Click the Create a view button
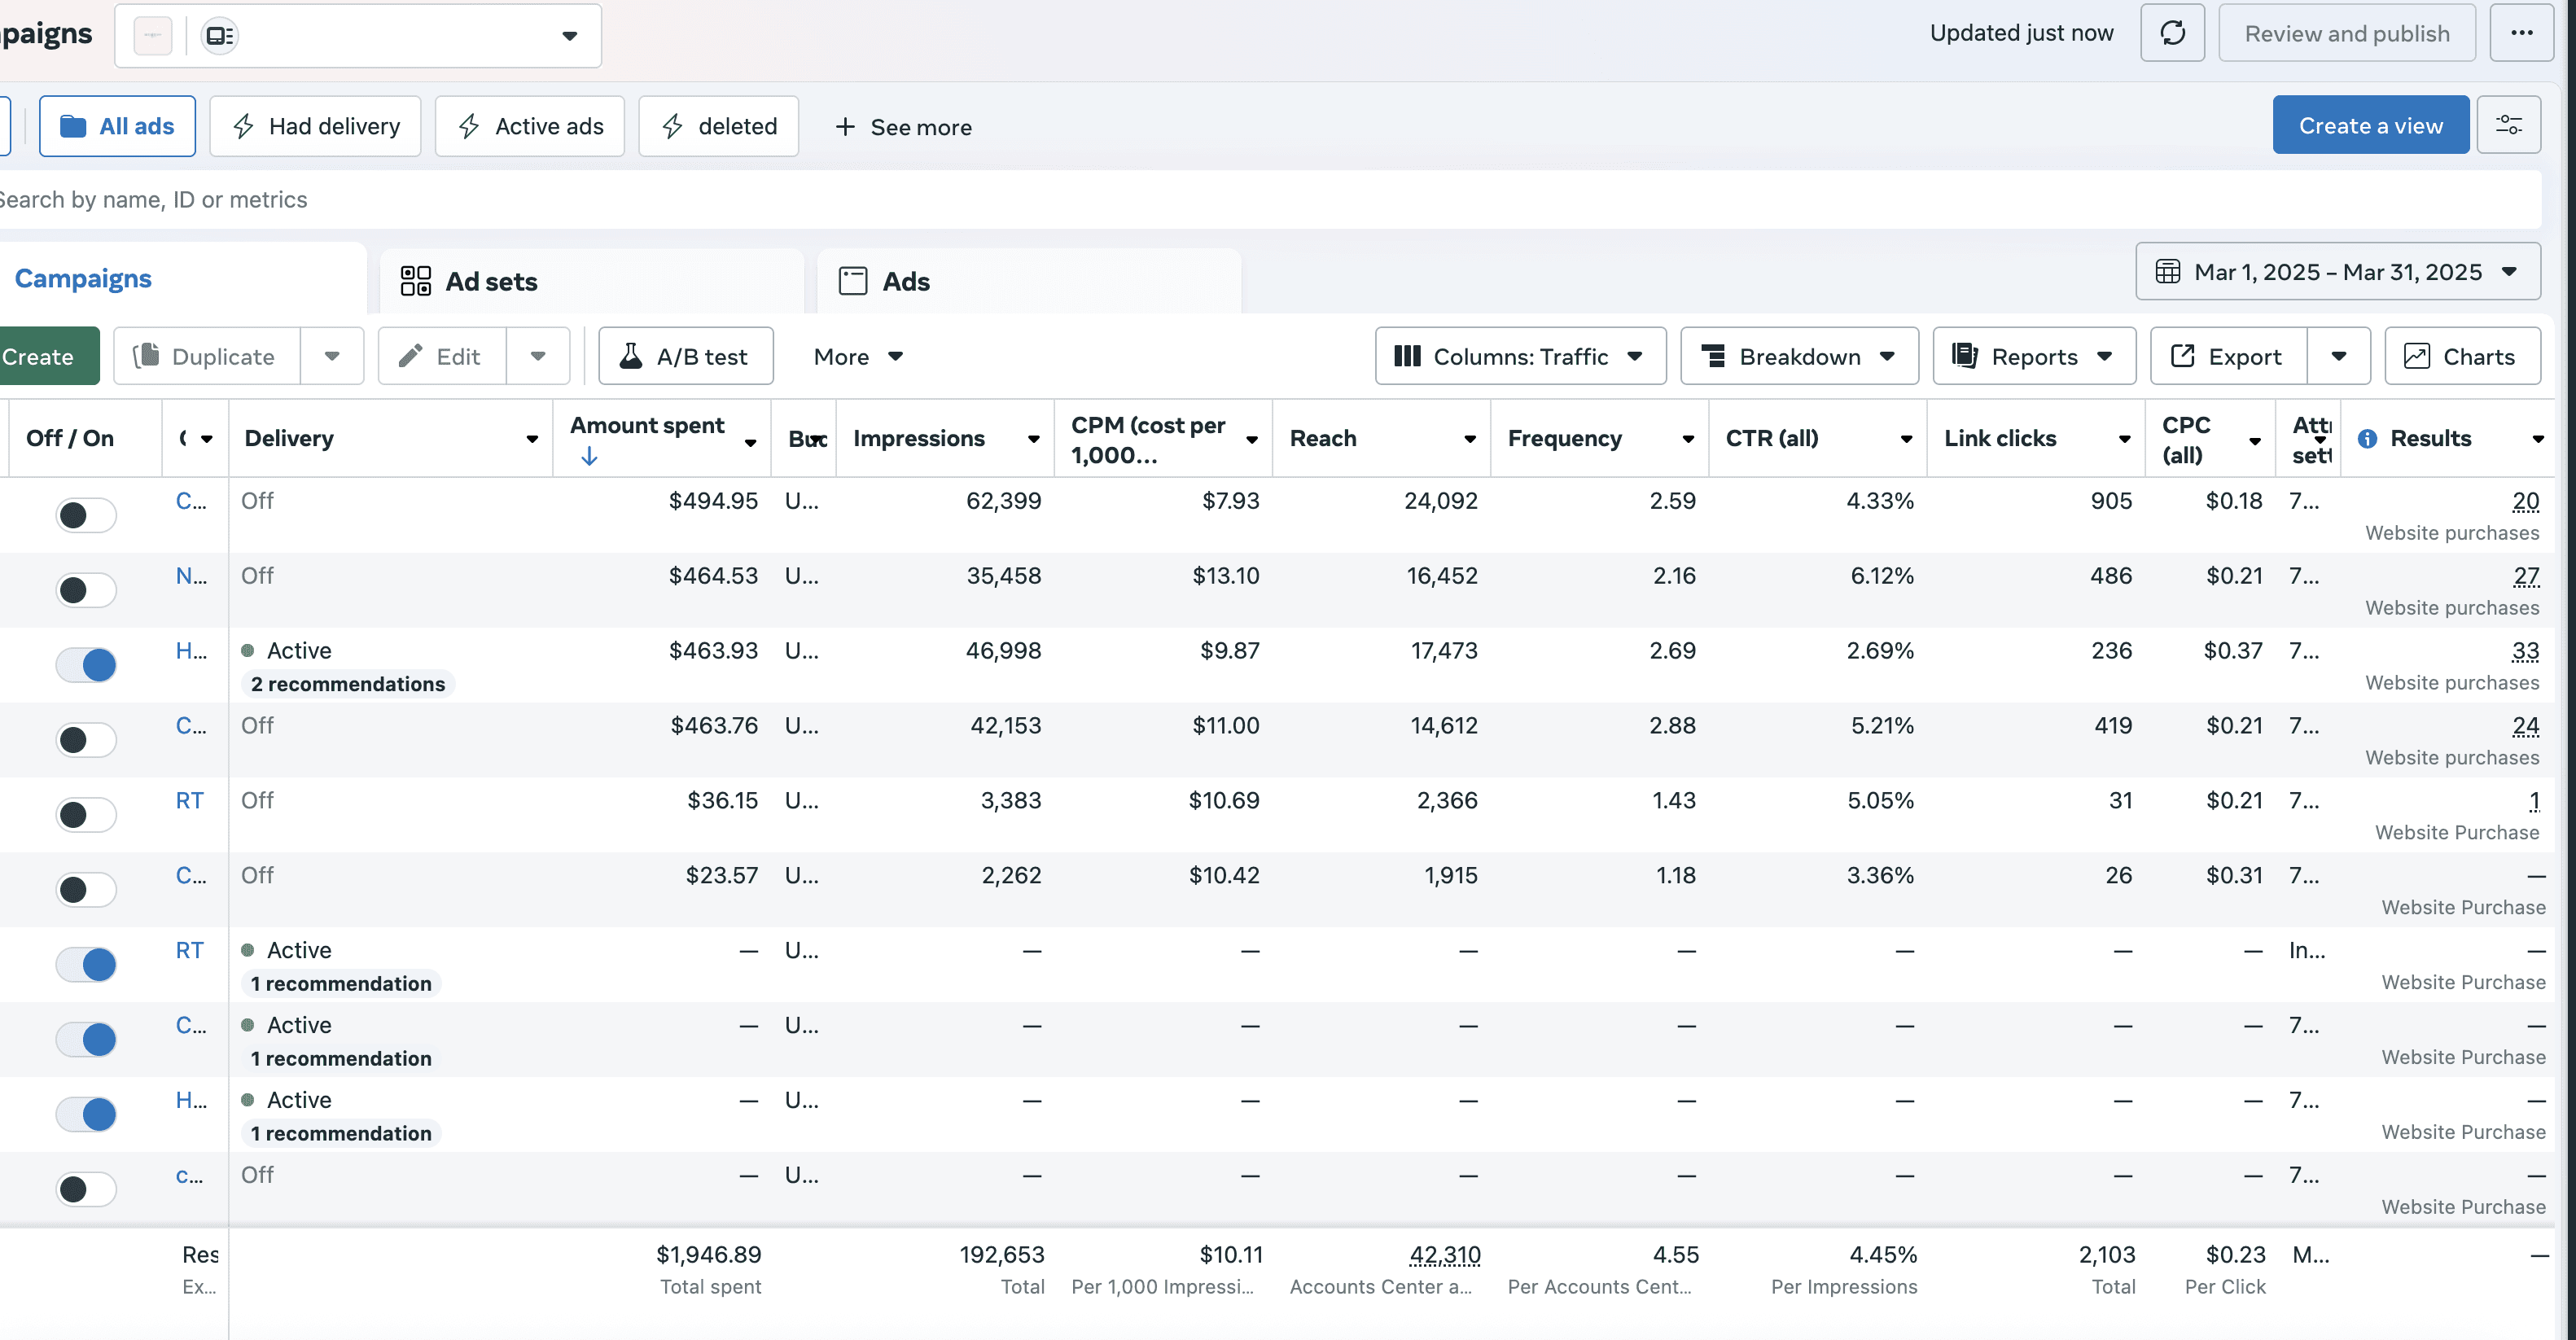 click(2369, 125)
